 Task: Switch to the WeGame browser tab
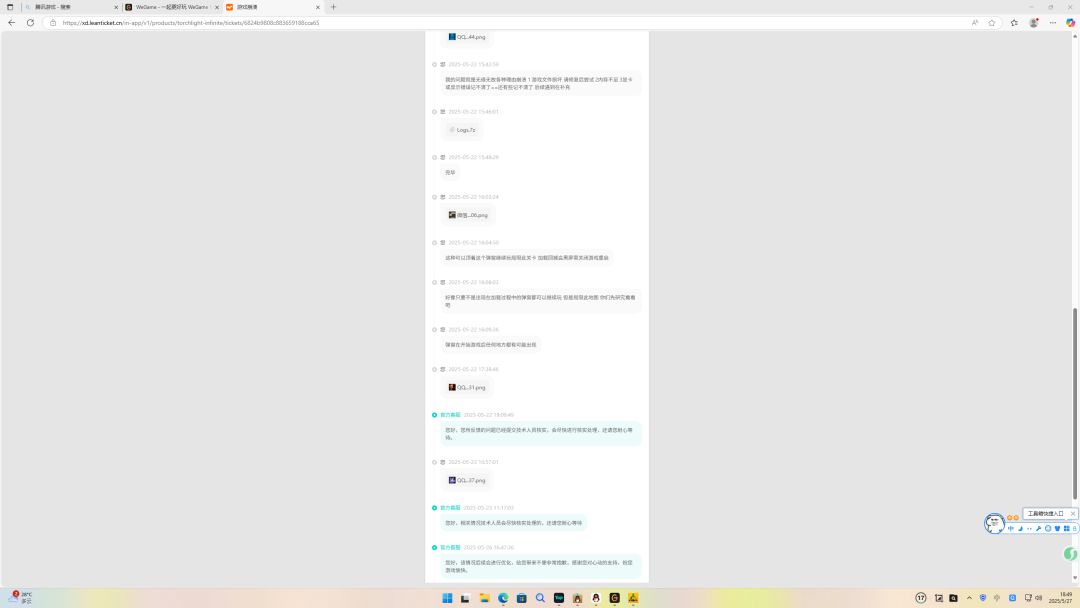tap(172, 7)
